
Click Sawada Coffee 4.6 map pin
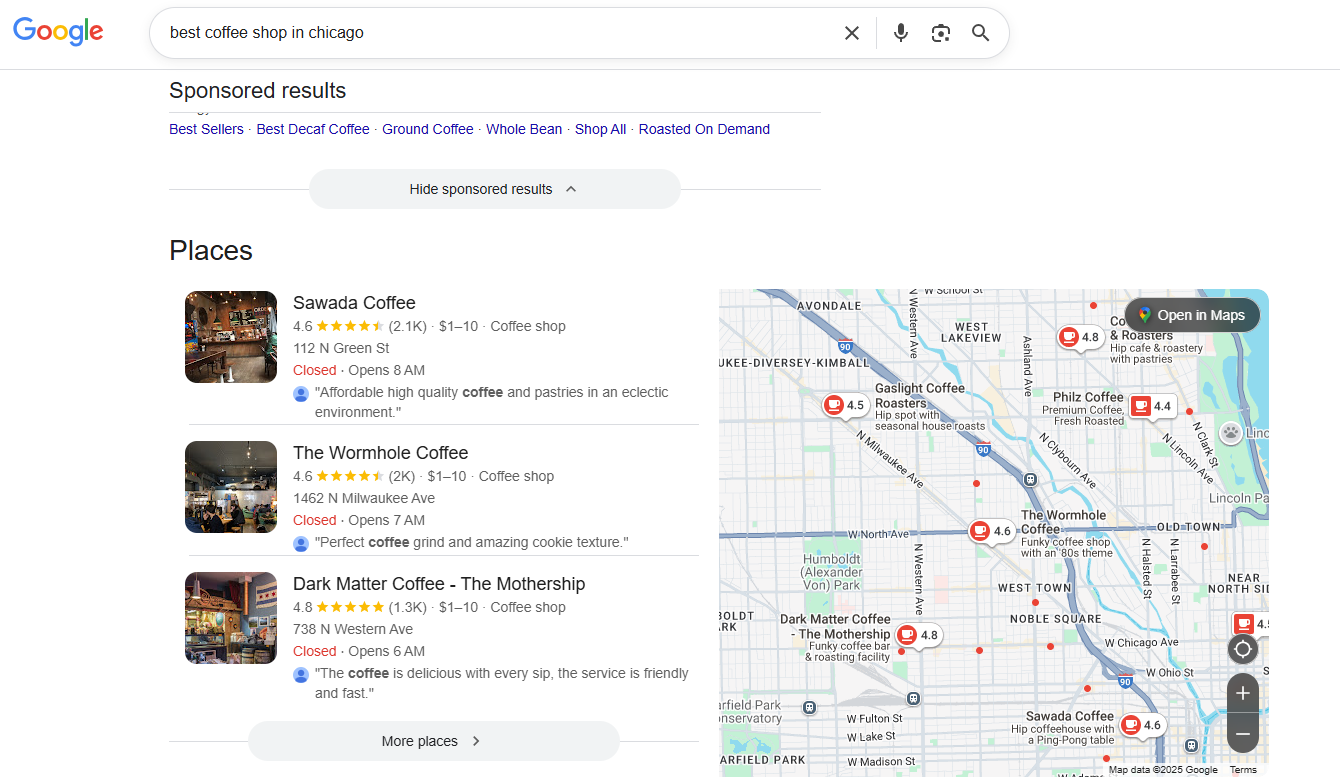(x=1141, y=726)
